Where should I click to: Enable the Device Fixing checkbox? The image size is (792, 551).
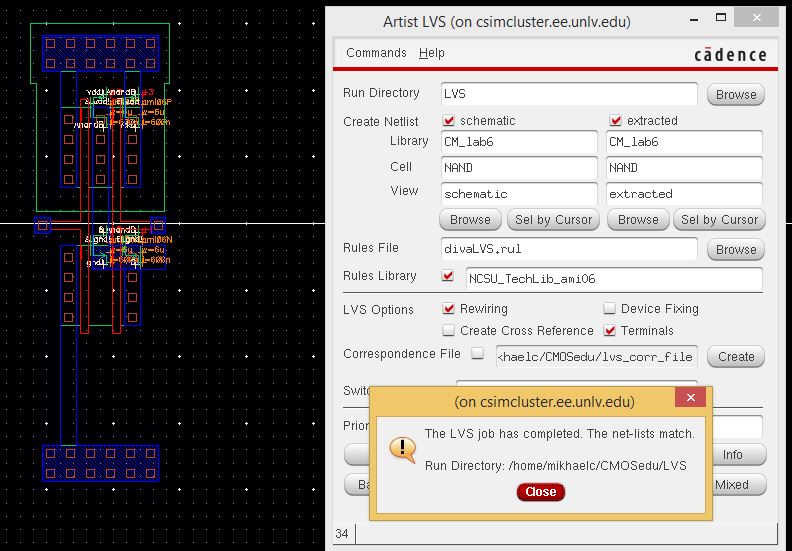point(610,309)
